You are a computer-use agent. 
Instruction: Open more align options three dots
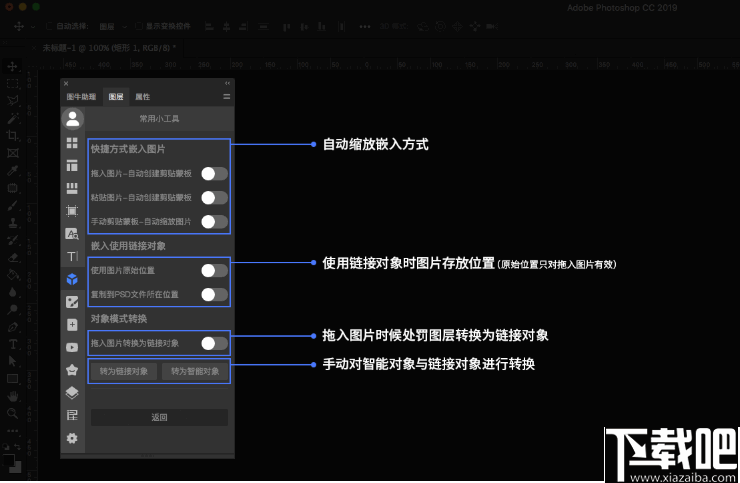(364, 26)
